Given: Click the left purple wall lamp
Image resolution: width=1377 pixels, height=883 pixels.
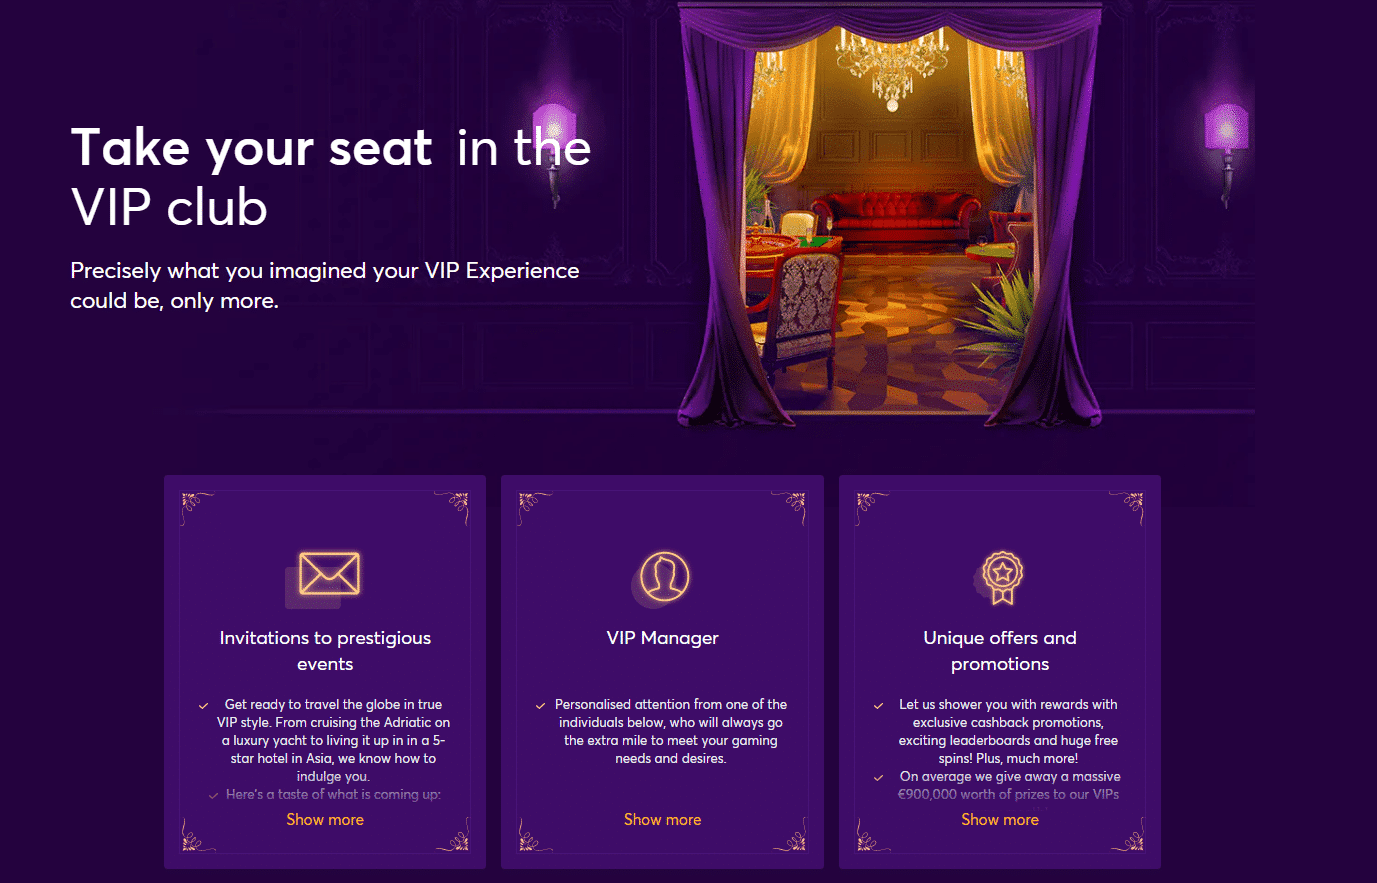Looking at the screenshot, I should [x=553, y=150].
